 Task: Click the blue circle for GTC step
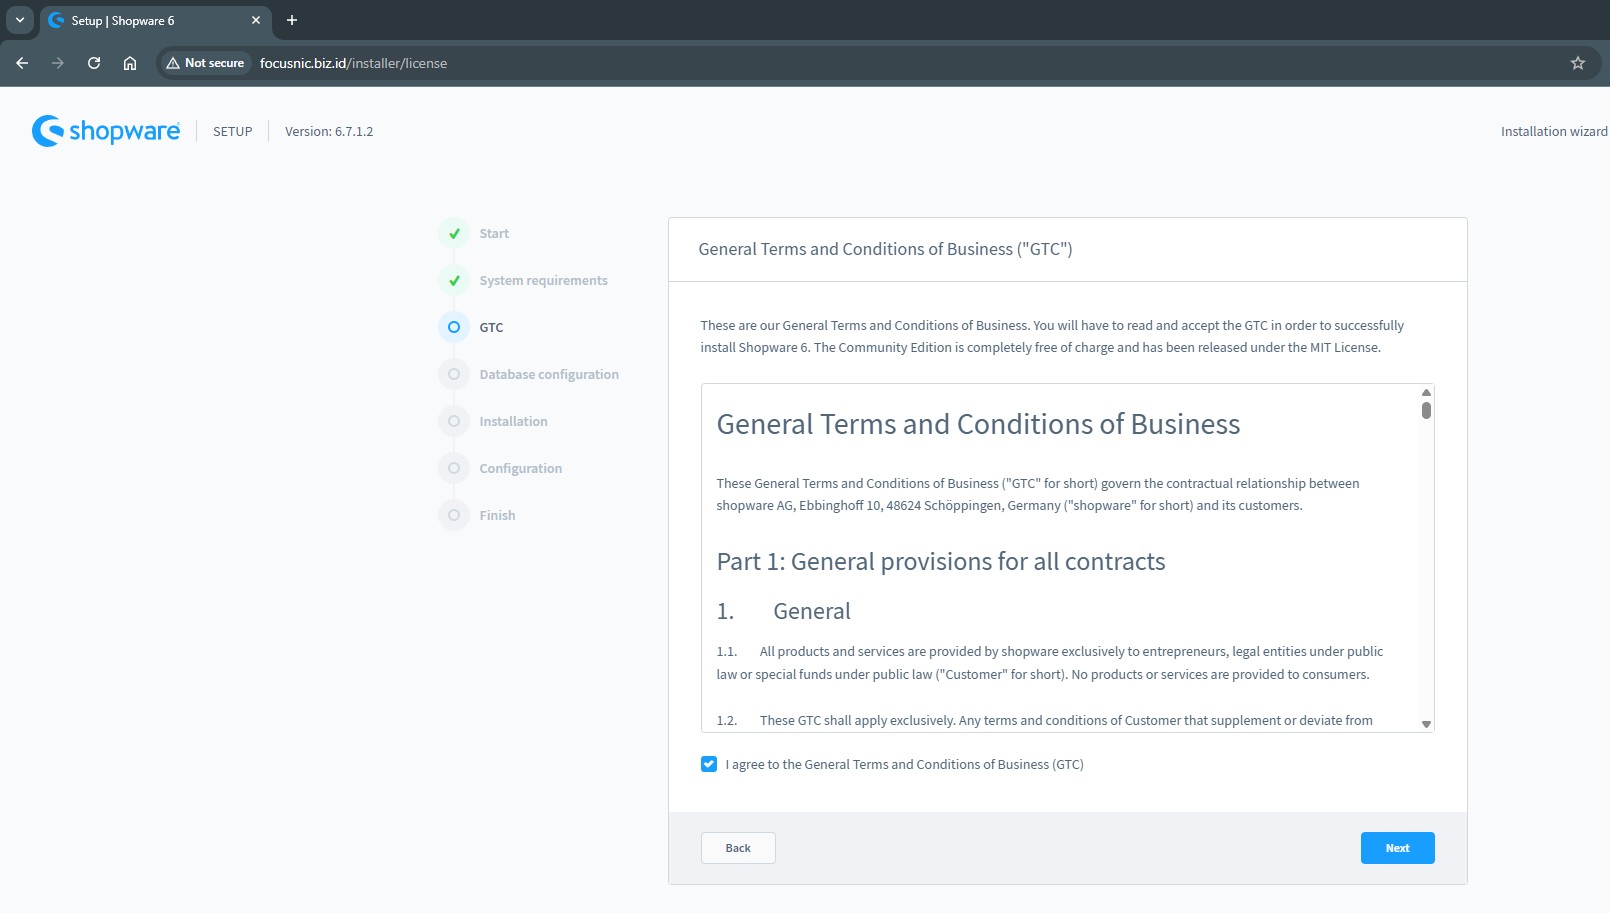tap(454, 327)
